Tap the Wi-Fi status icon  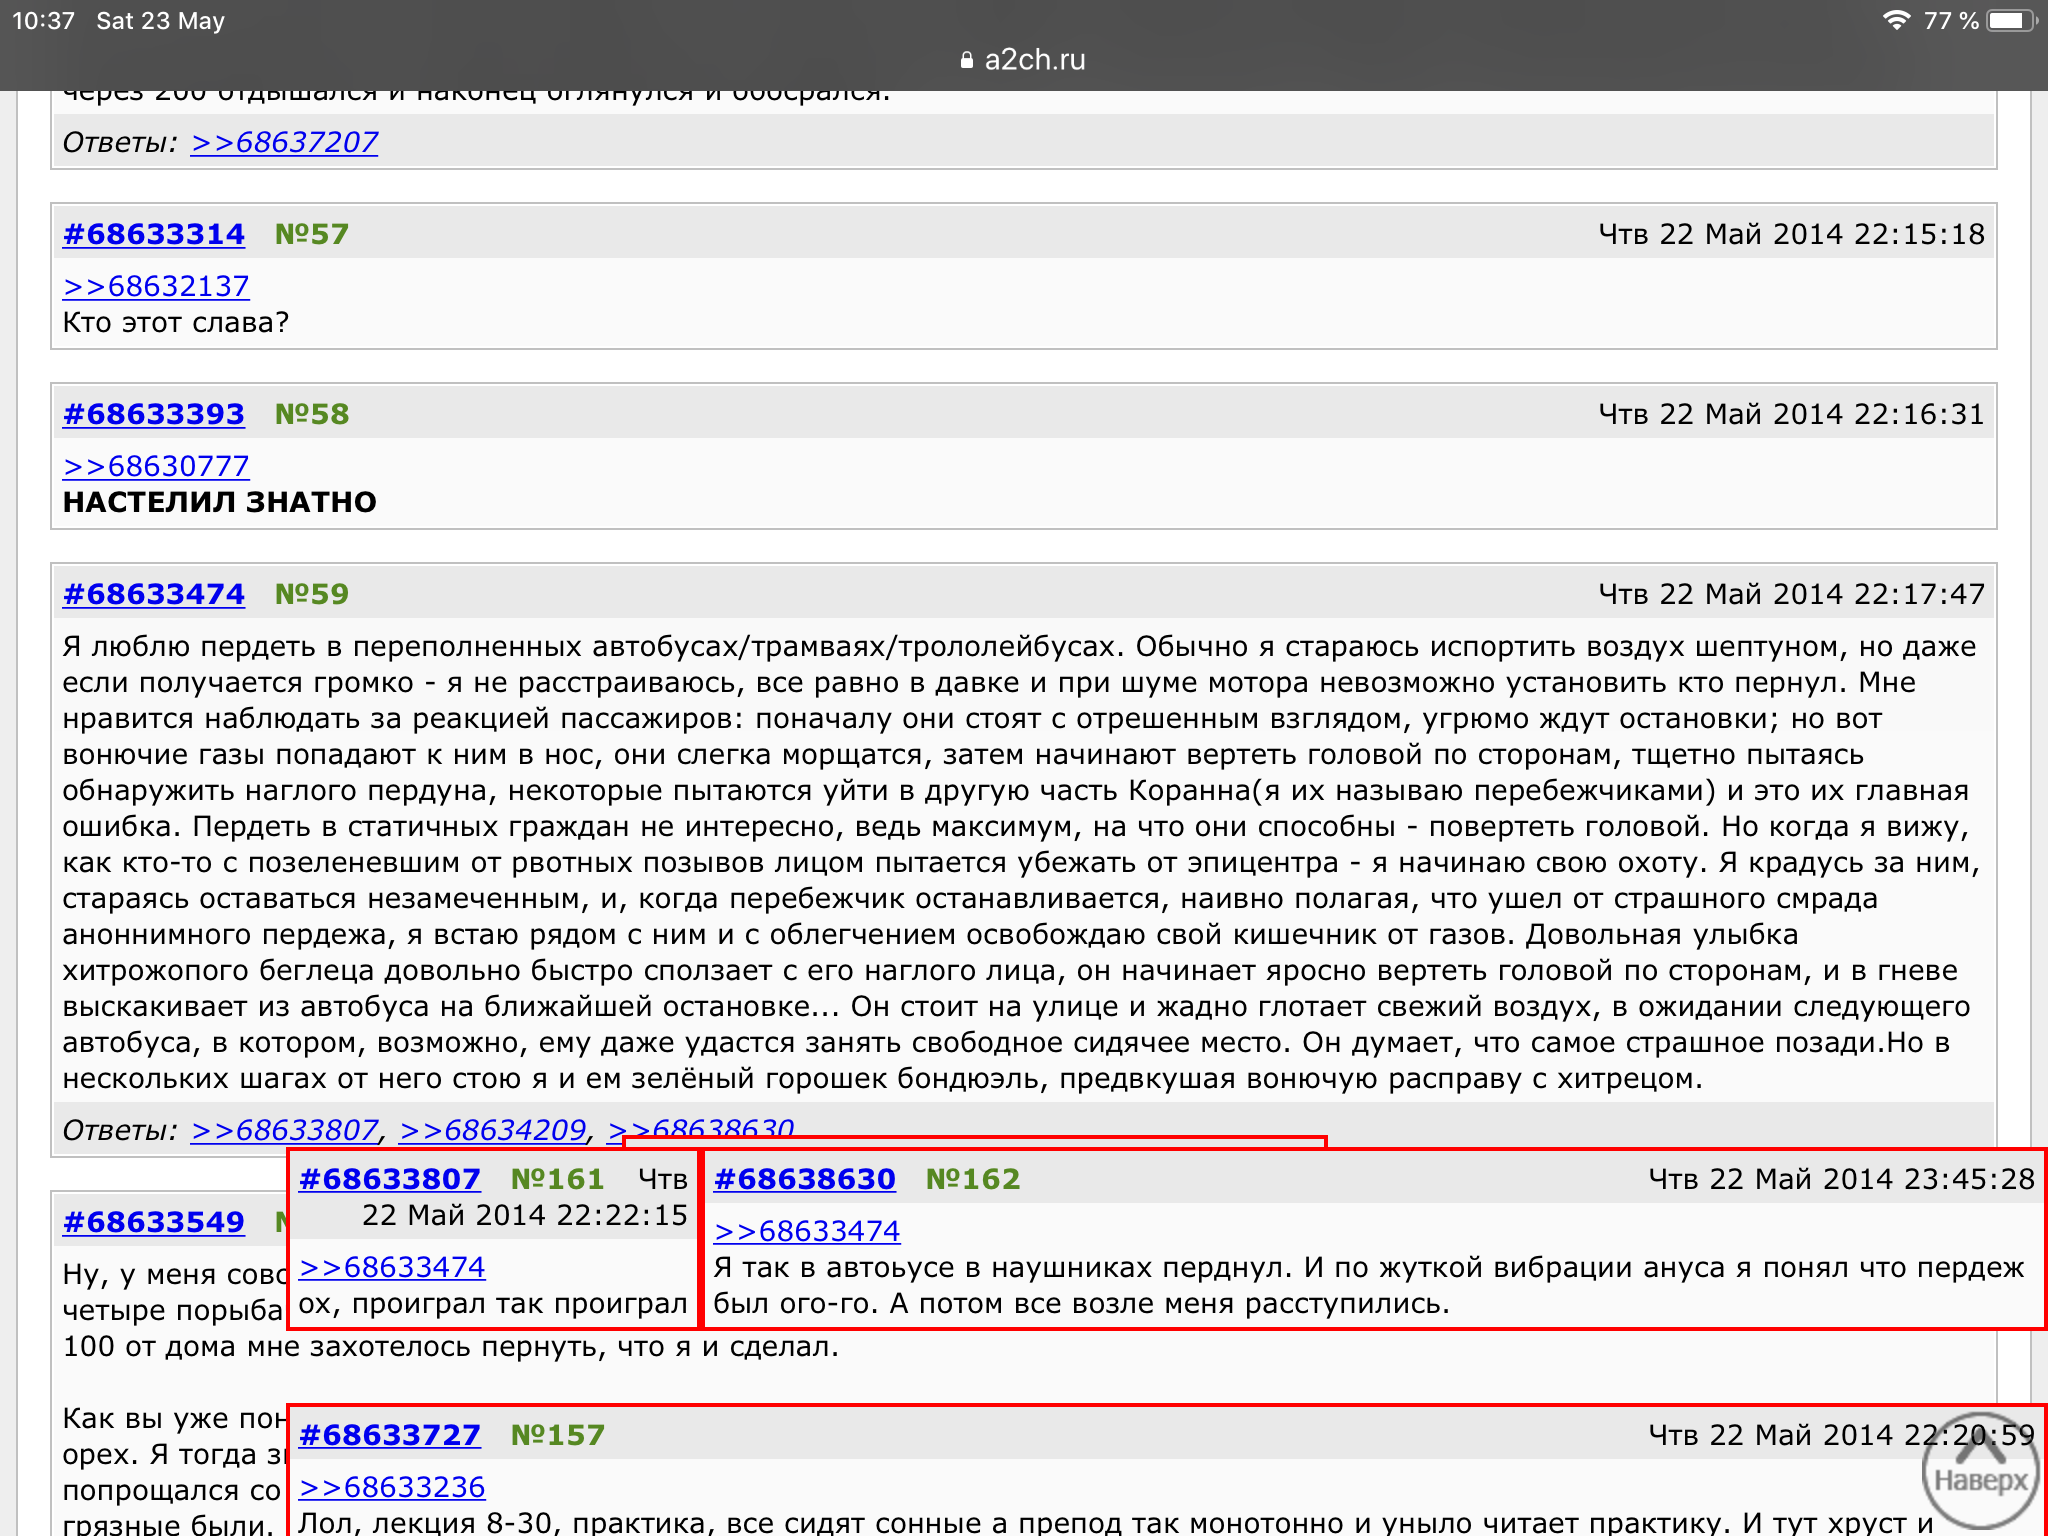tap(1896, 20)
